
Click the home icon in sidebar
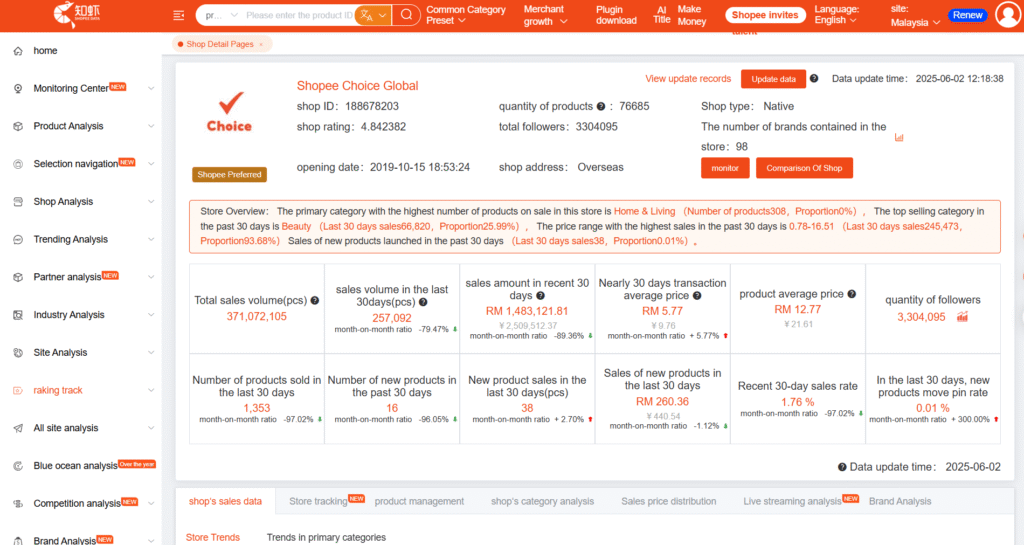tap(18, 51)
